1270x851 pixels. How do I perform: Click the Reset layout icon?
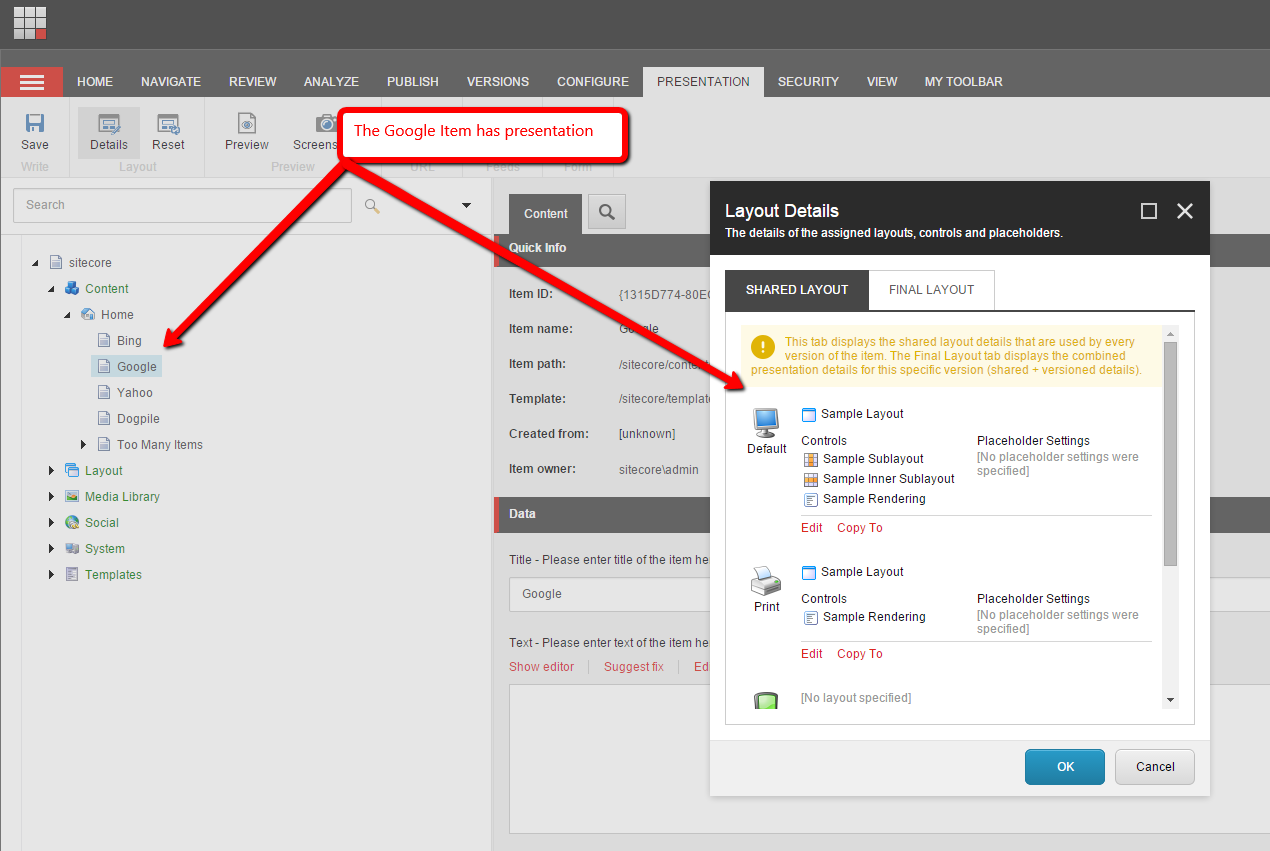[168, 124]
